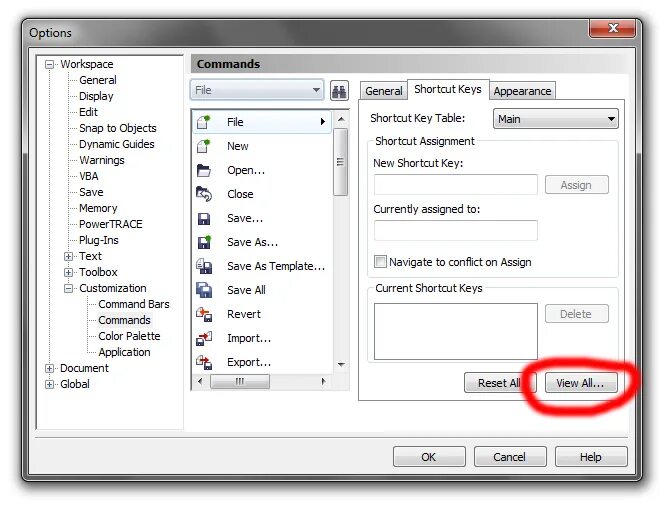Select General in the Workspace tree
This screenshot has height=509, width=665.
[98, 80]
